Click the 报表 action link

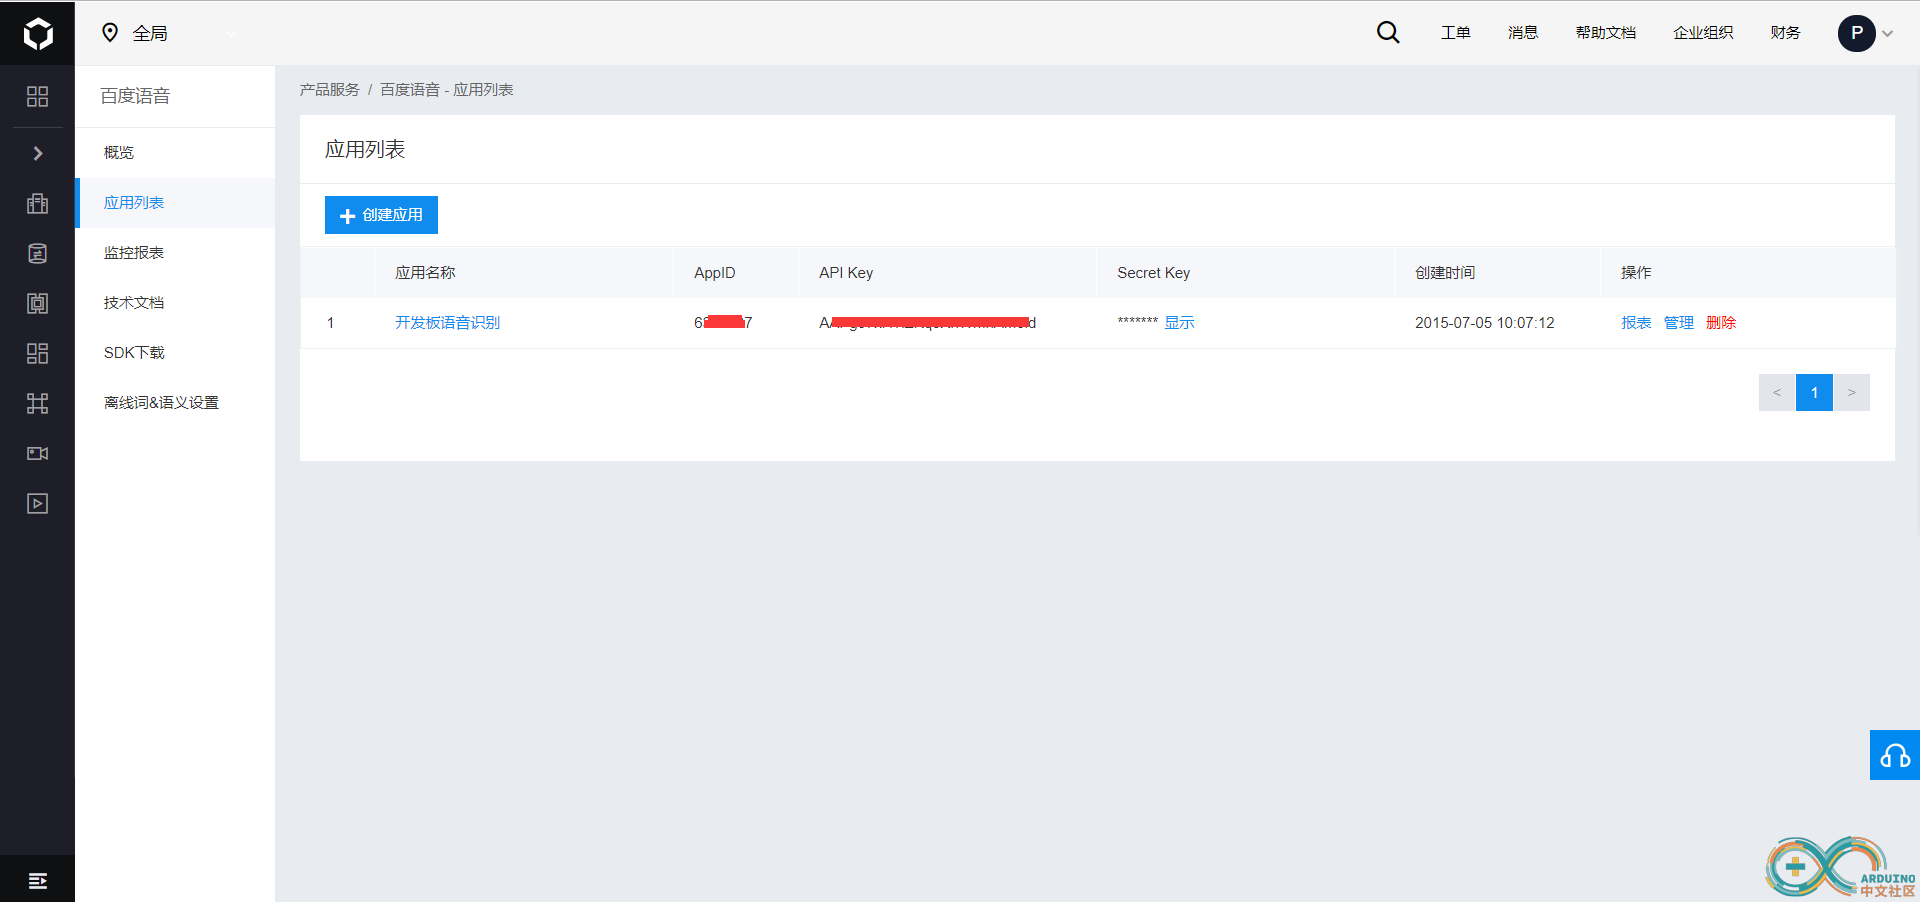point(1636,322)
